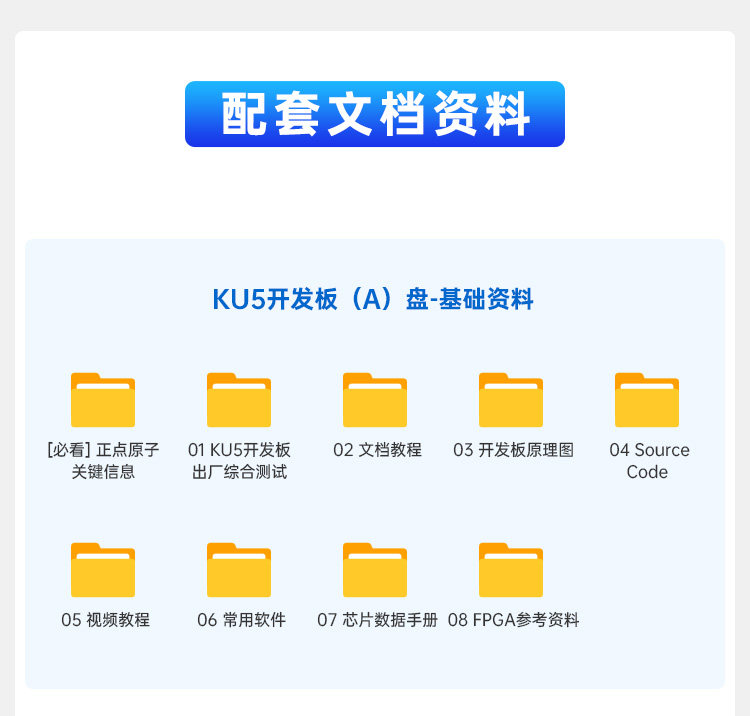Select the label text "01 KU5开发板 出厂综合测试"
The image size is (750, 716).
[x=239, y=461]
